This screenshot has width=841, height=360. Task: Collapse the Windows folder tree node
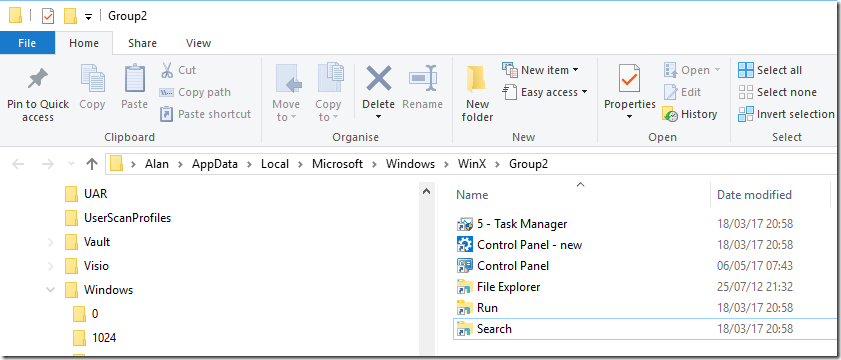click(x=51, y=290)
